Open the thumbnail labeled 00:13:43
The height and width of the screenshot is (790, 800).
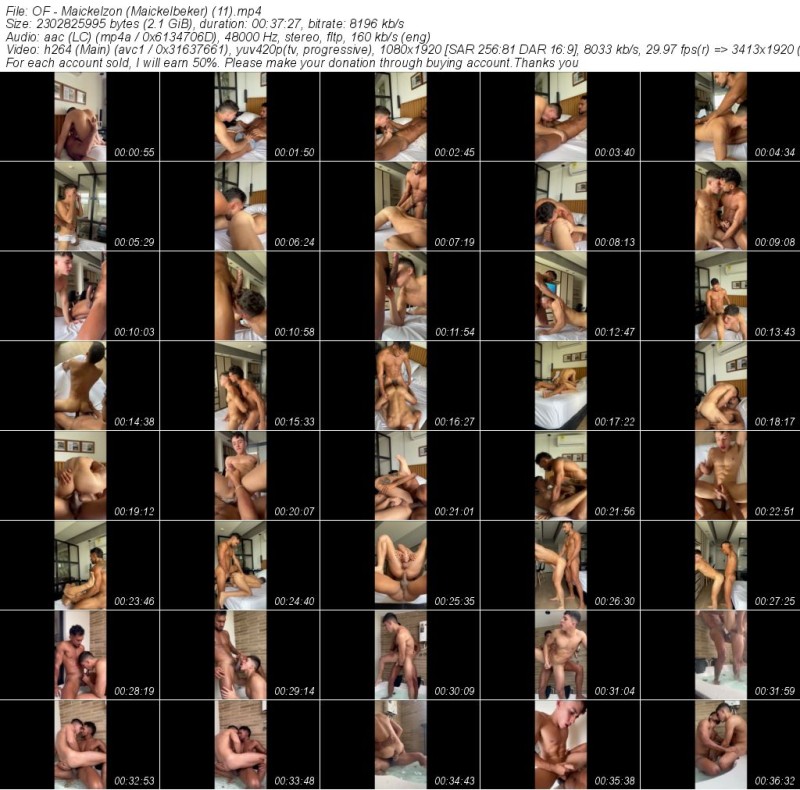[x=720, y=296]
